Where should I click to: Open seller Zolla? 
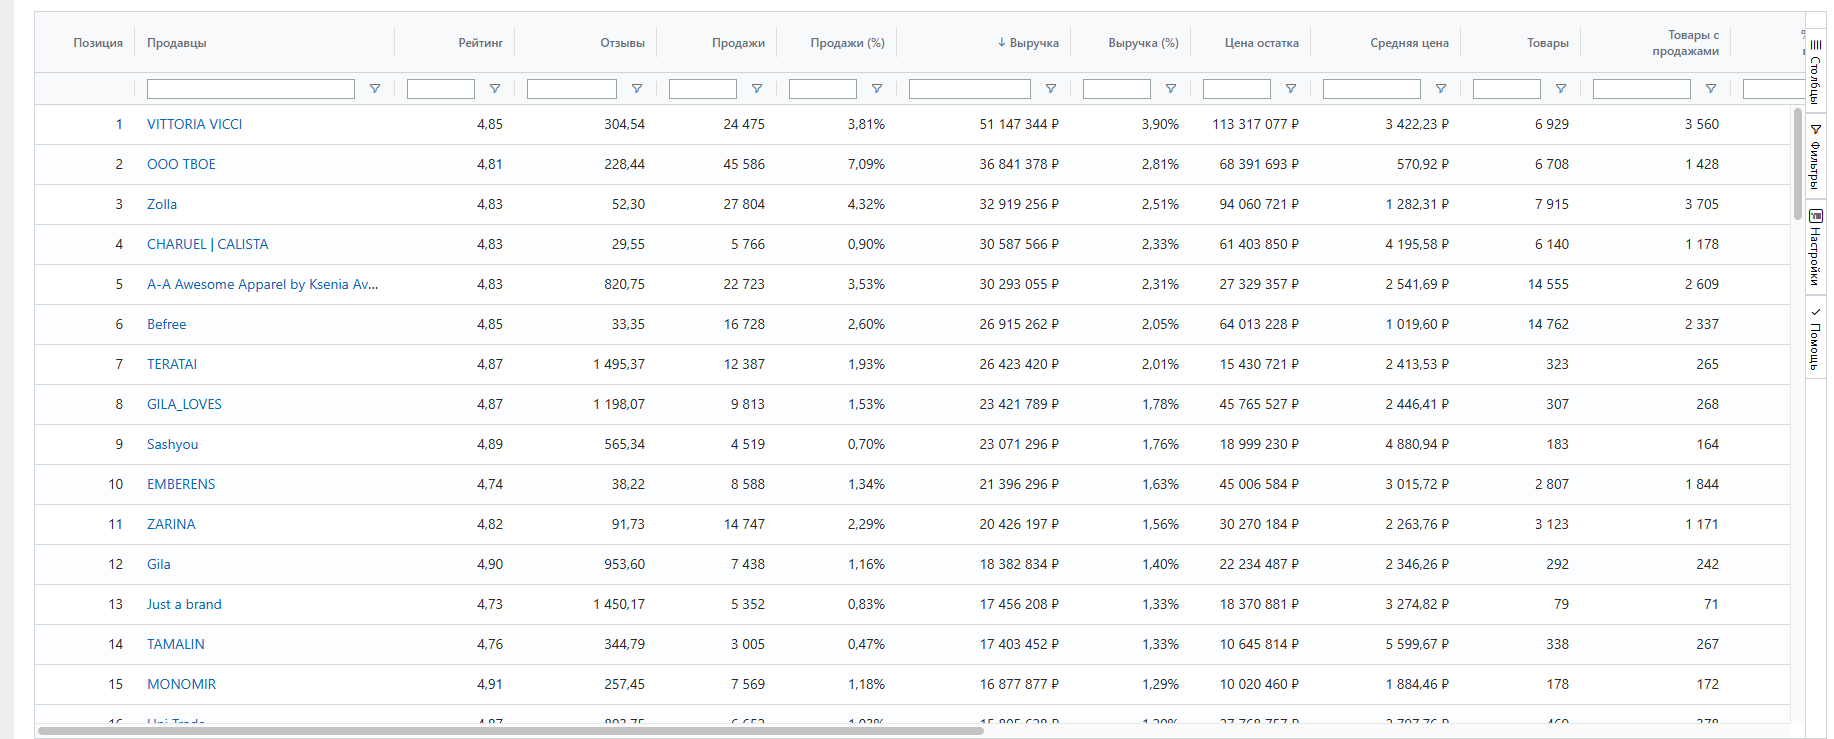pyautogui.click(x=162, y=204)
